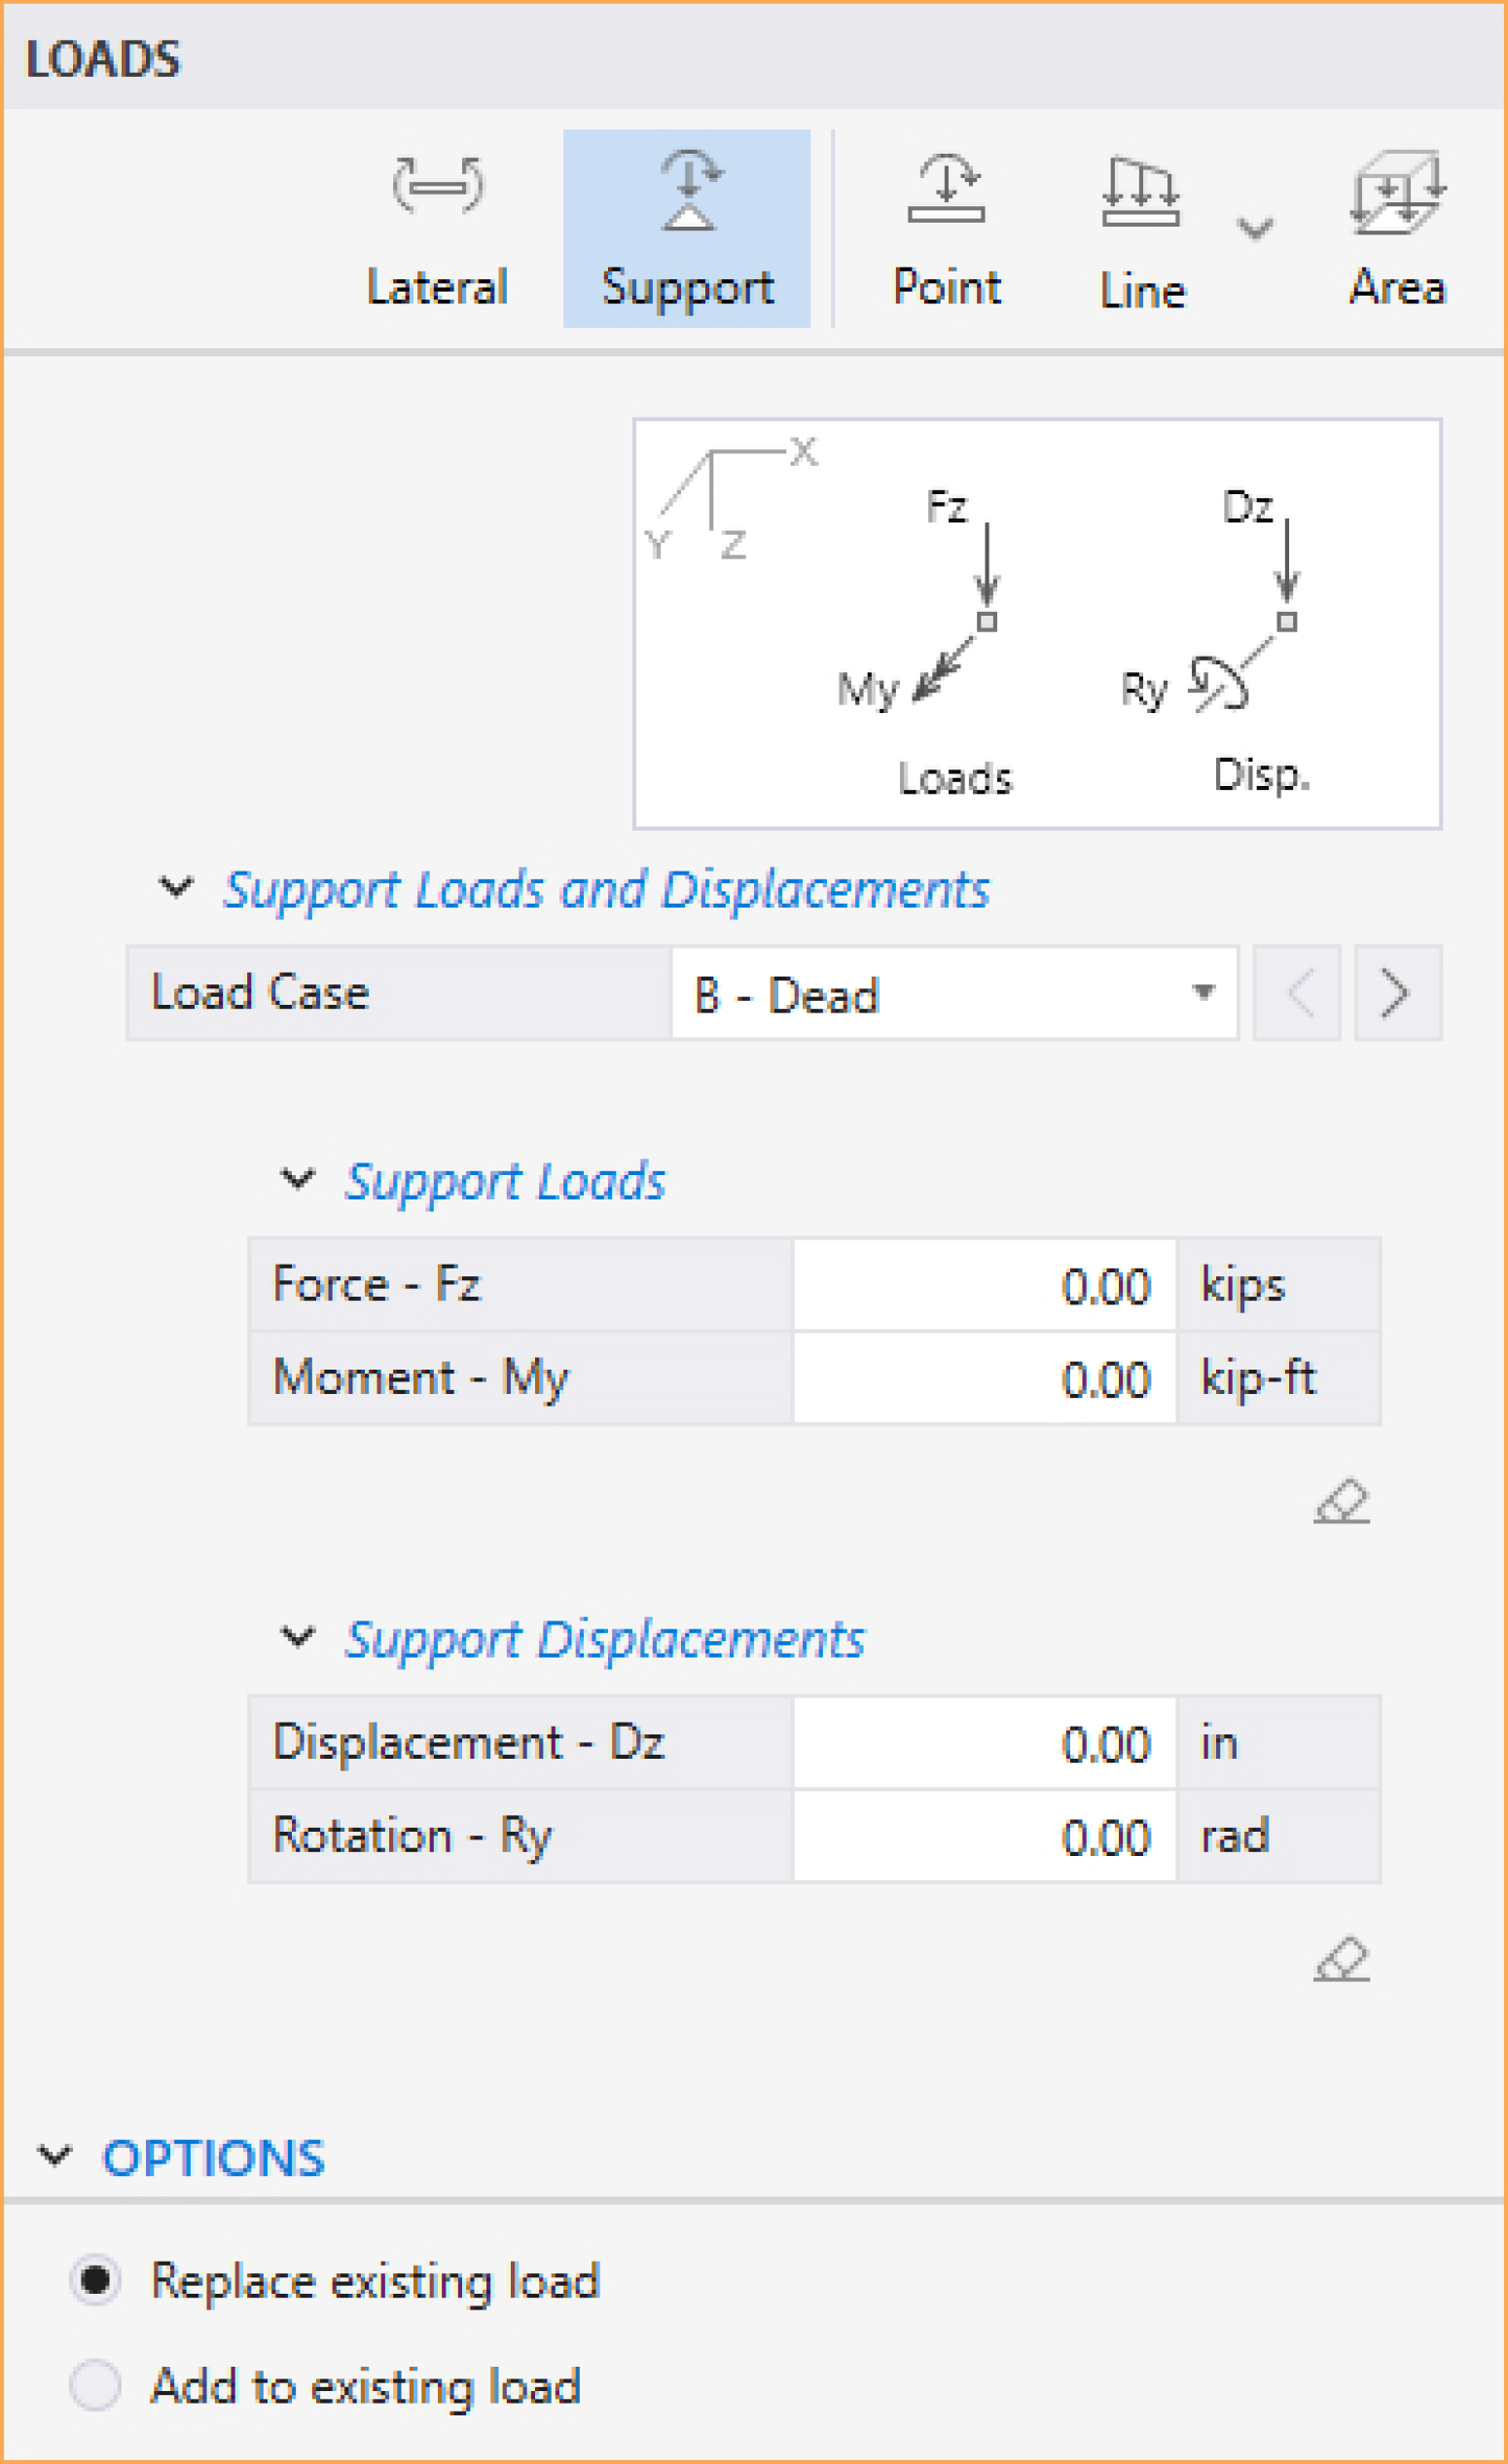Screen dimensions: 1508x2464
Task: Collapse Support Loads and Displacements section
Action: (176, 887)
